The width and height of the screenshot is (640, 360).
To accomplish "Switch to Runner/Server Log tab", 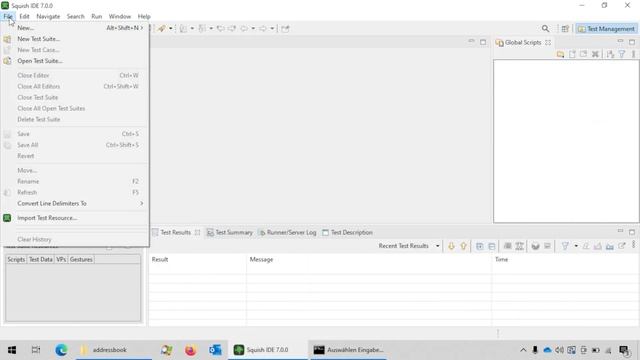I will pyautogui.click(x=288, y=232).
